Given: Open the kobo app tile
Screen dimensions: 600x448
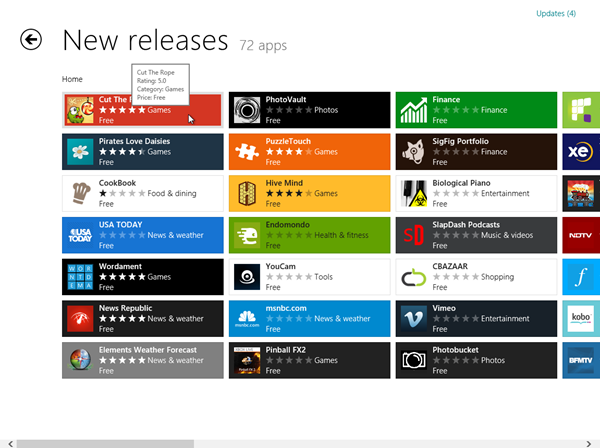Looking at the screenshot, I should coord(581,319).
